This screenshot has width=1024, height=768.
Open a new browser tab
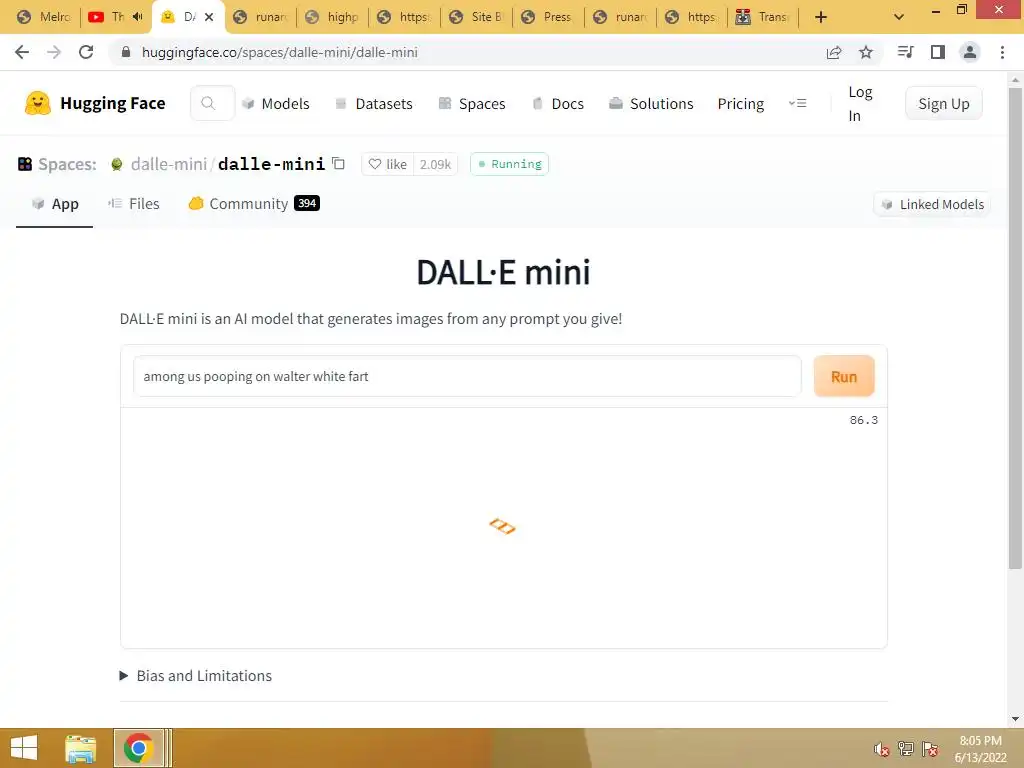coord(821,17)
